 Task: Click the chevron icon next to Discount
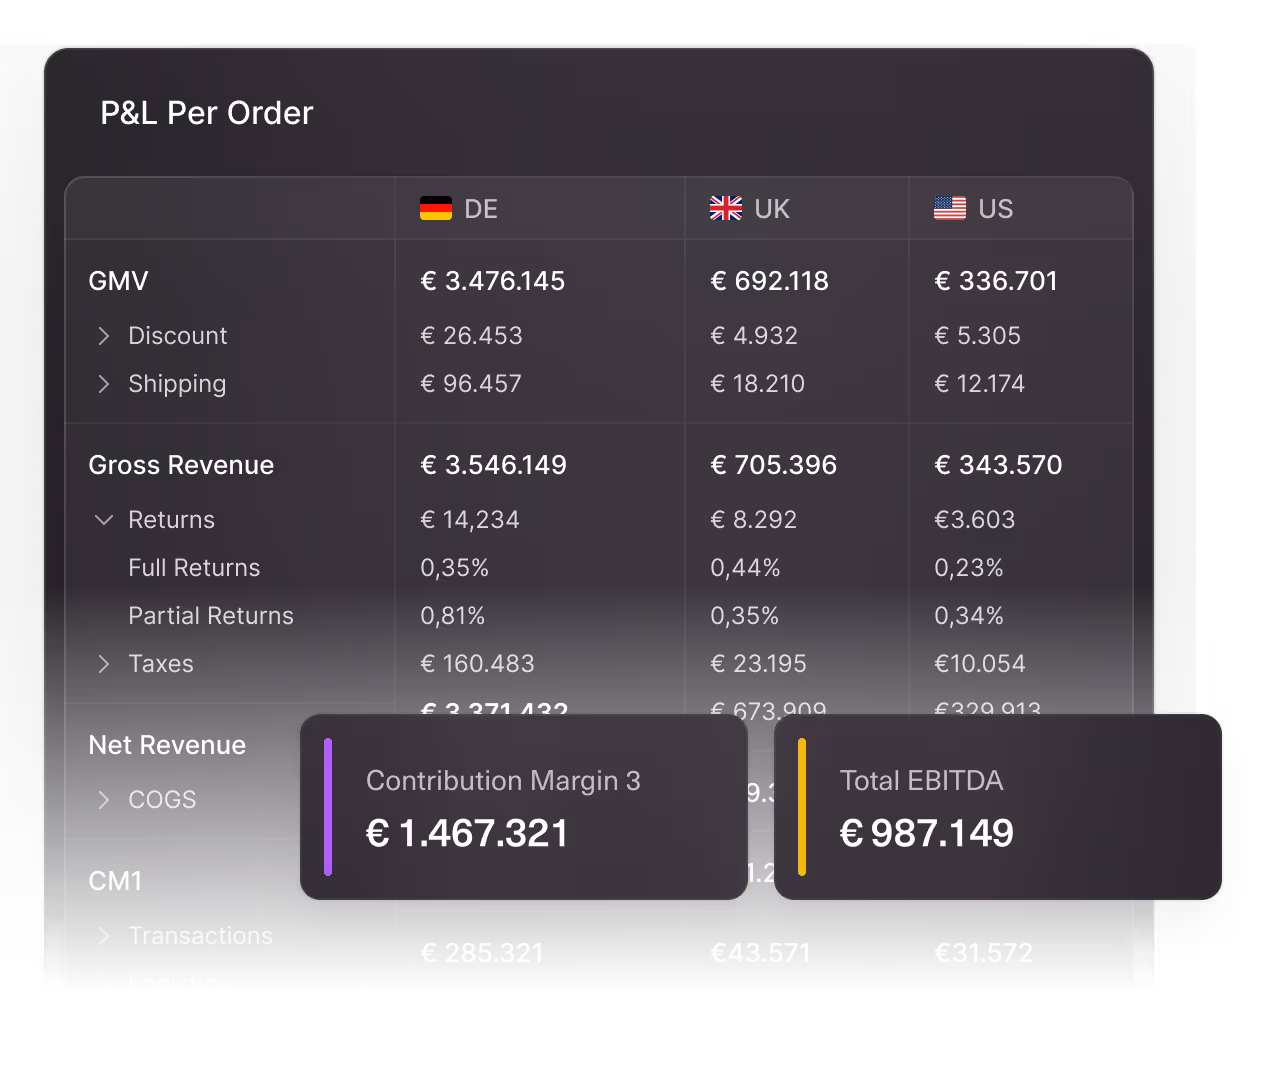coord(103,336)
